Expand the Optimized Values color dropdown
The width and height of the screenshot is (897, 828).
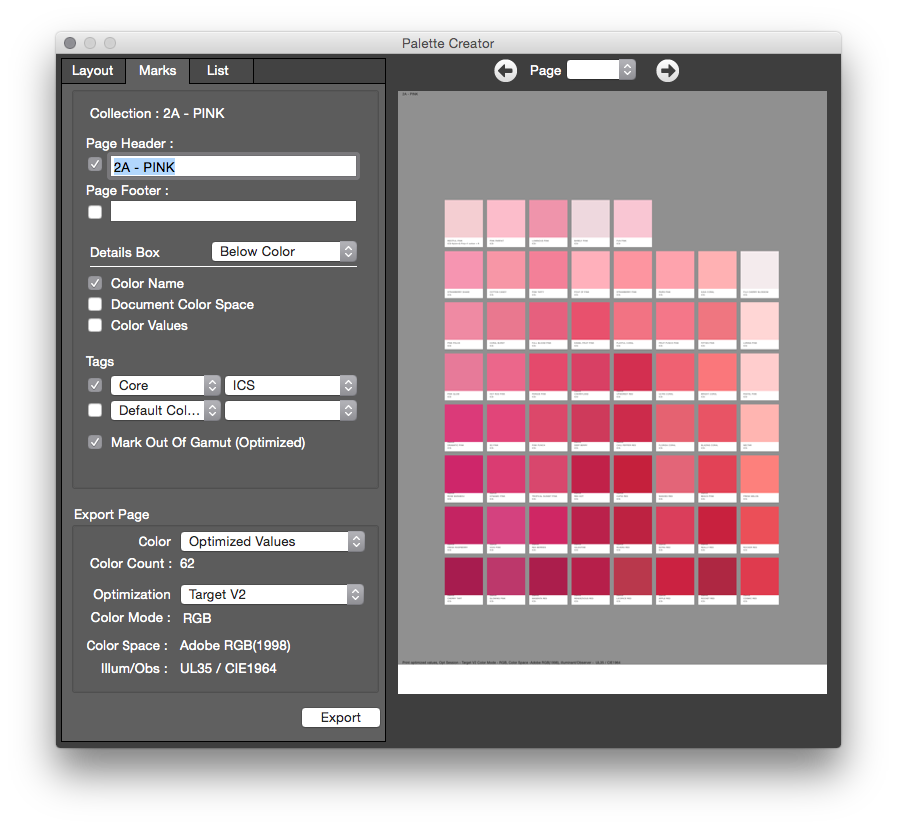click(x=272, y=541)
